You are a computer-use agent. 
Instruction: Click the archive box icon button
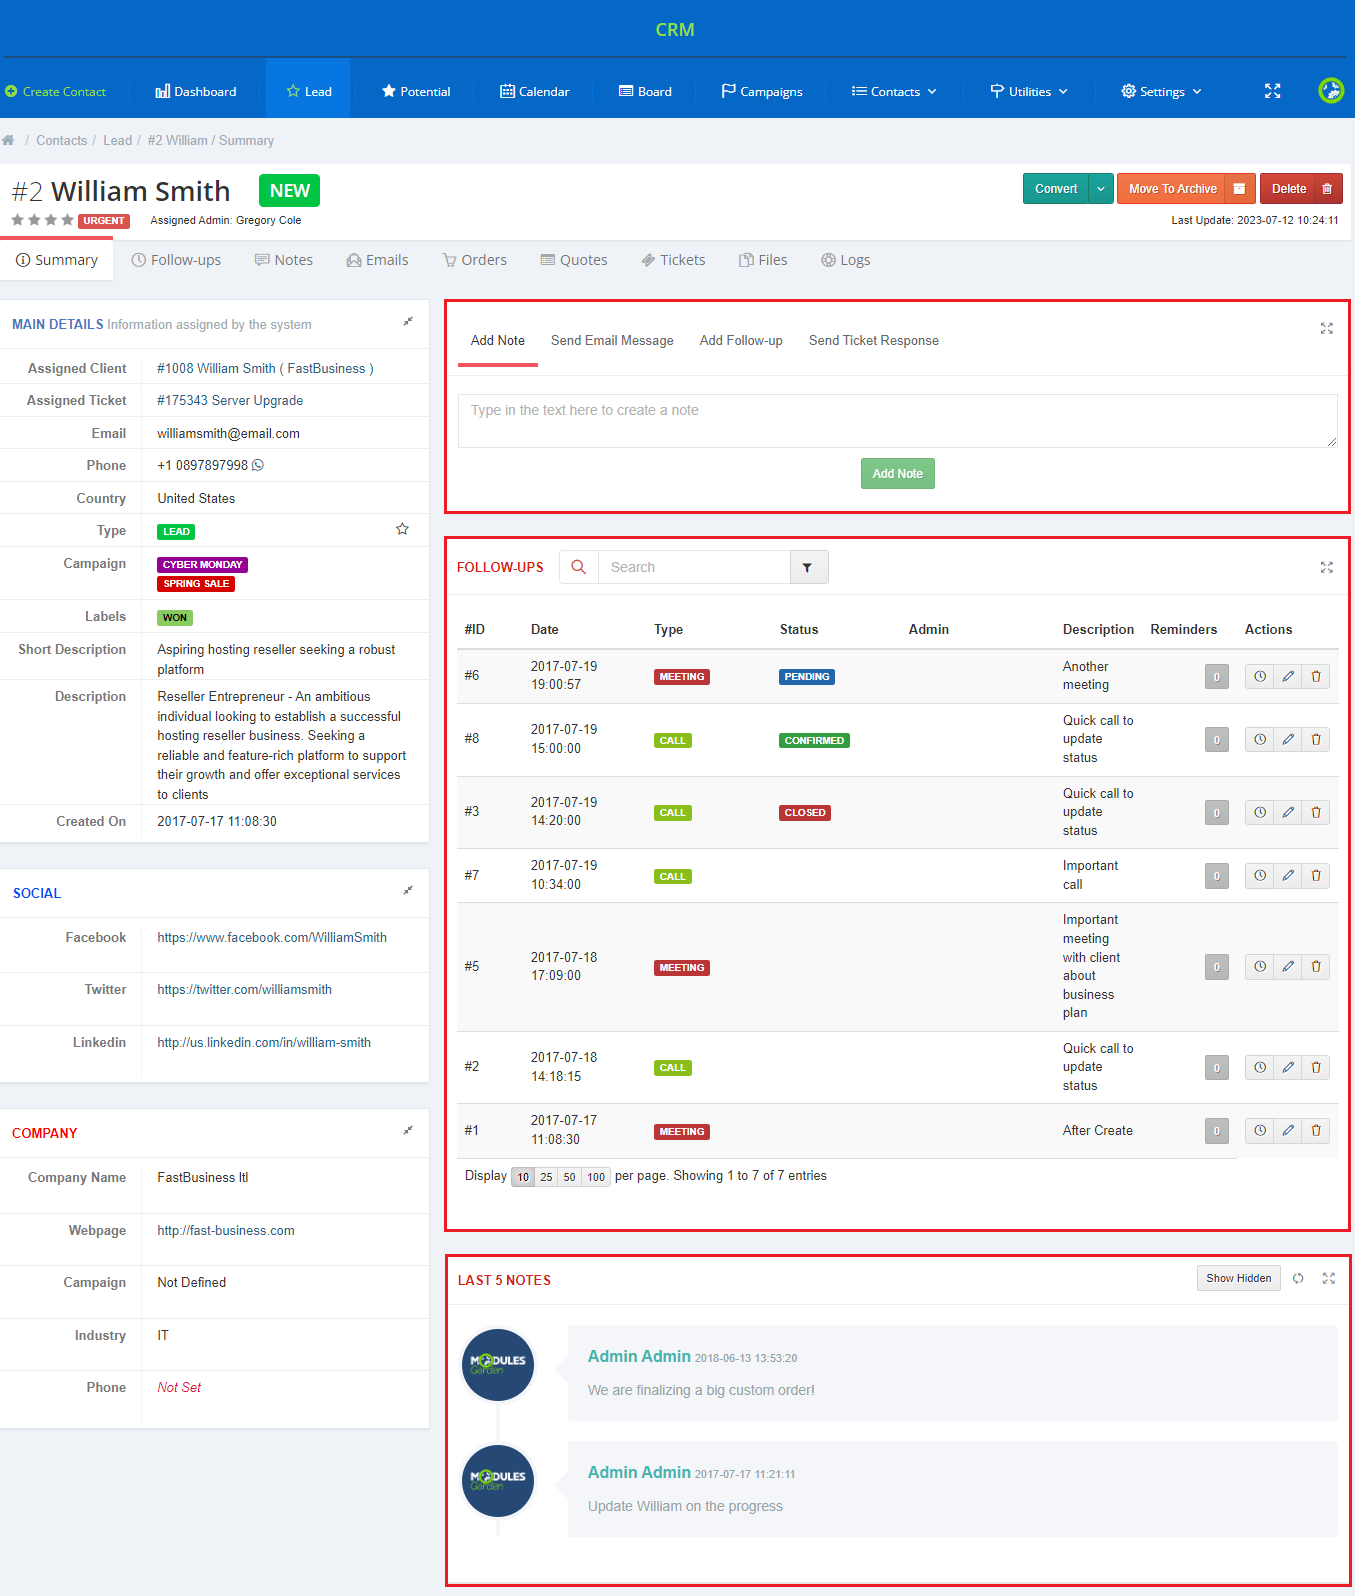[x=1239, y=189]
